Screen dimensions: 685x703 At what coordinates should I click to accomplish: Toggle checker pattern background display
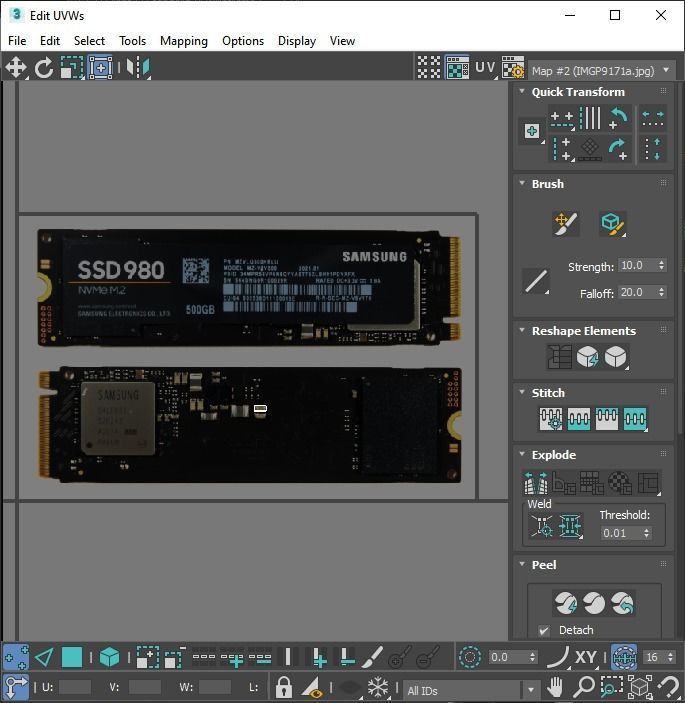429,68
